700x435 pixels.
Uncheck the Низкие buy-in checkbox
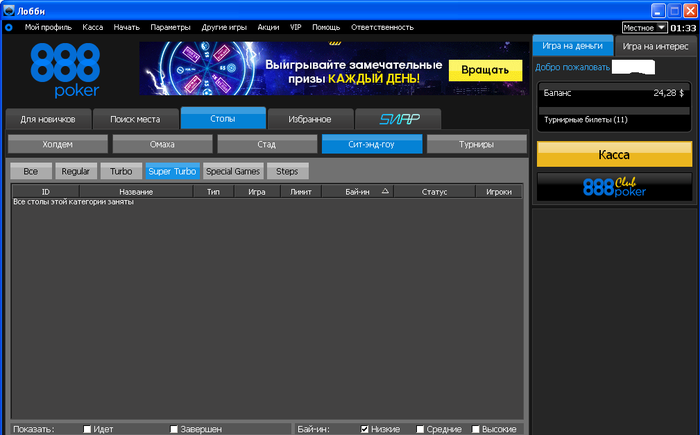point(365,429)
